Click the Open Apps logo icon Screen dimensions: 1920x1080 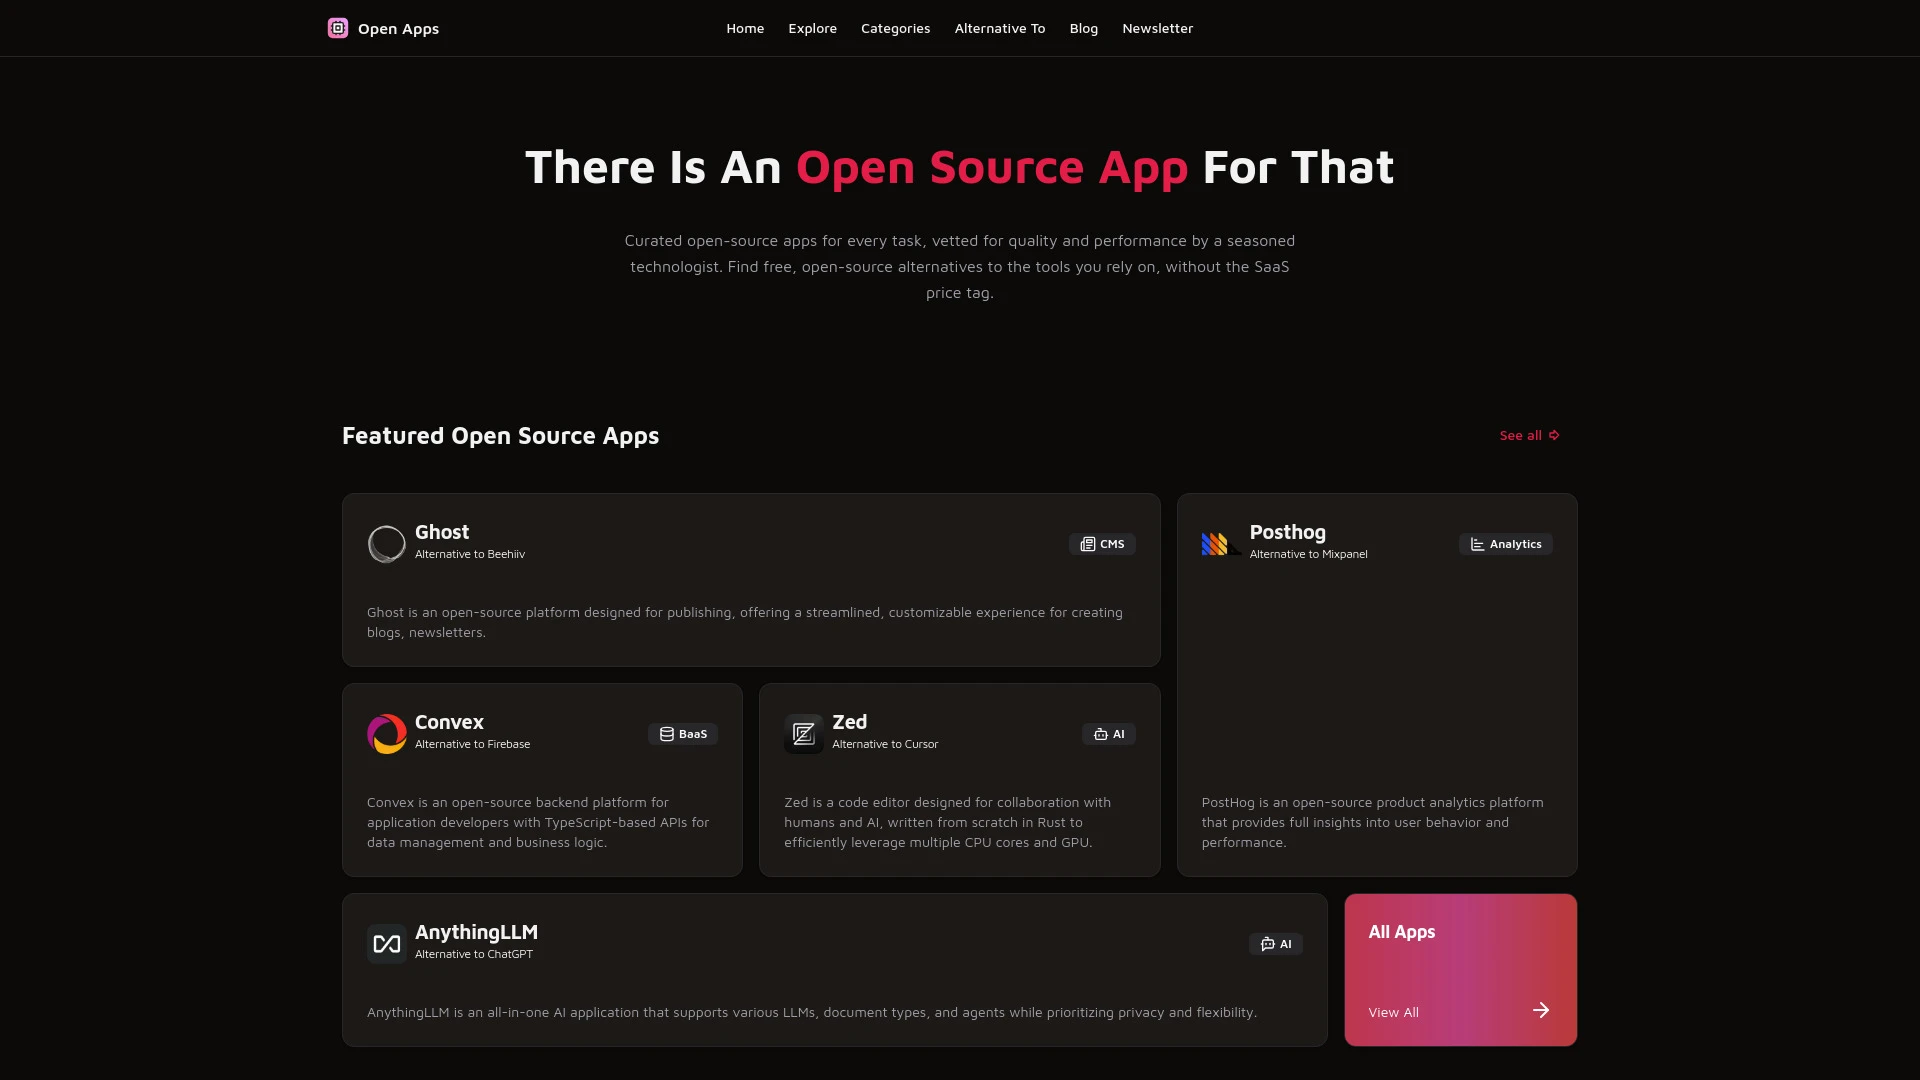[338, 28]
